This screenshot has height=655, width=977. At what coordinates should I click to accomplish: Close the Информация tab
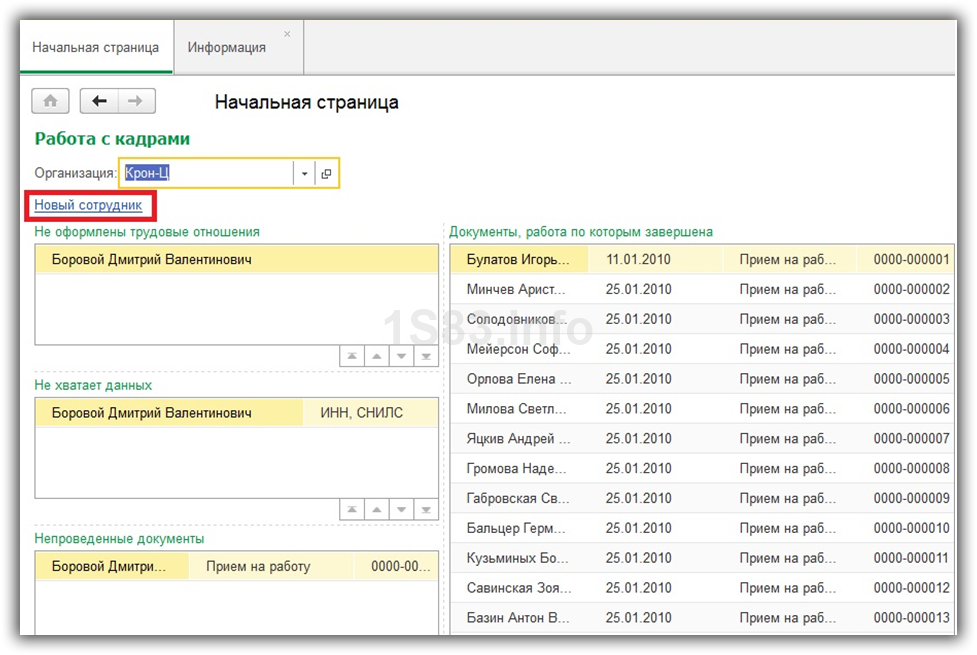(x=288, y=34)
